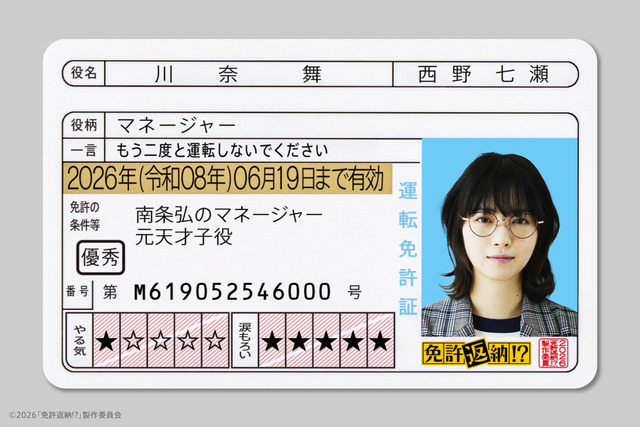Click the actor name 西野七瀬
This screenshot has height=427, width=640.
tap(483, 74)
